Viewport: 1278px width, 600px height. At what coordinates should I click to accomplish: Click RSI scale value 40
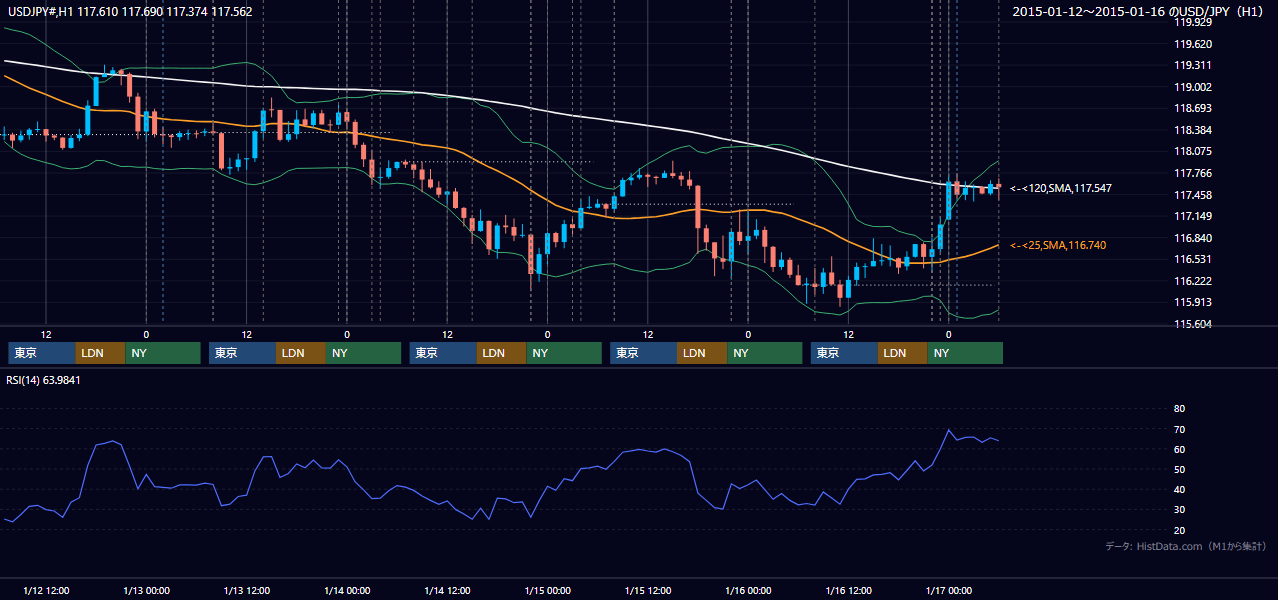1179,489
